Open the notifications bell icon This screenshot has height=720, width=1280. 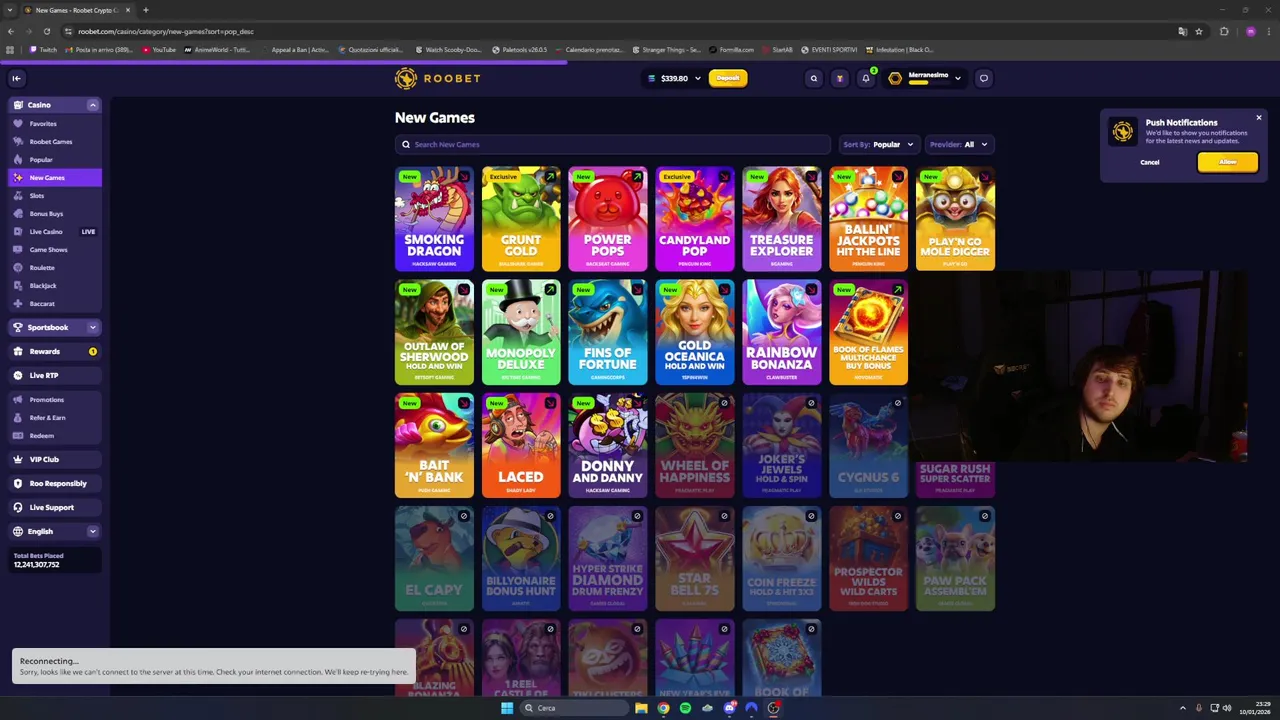point(866,78)
